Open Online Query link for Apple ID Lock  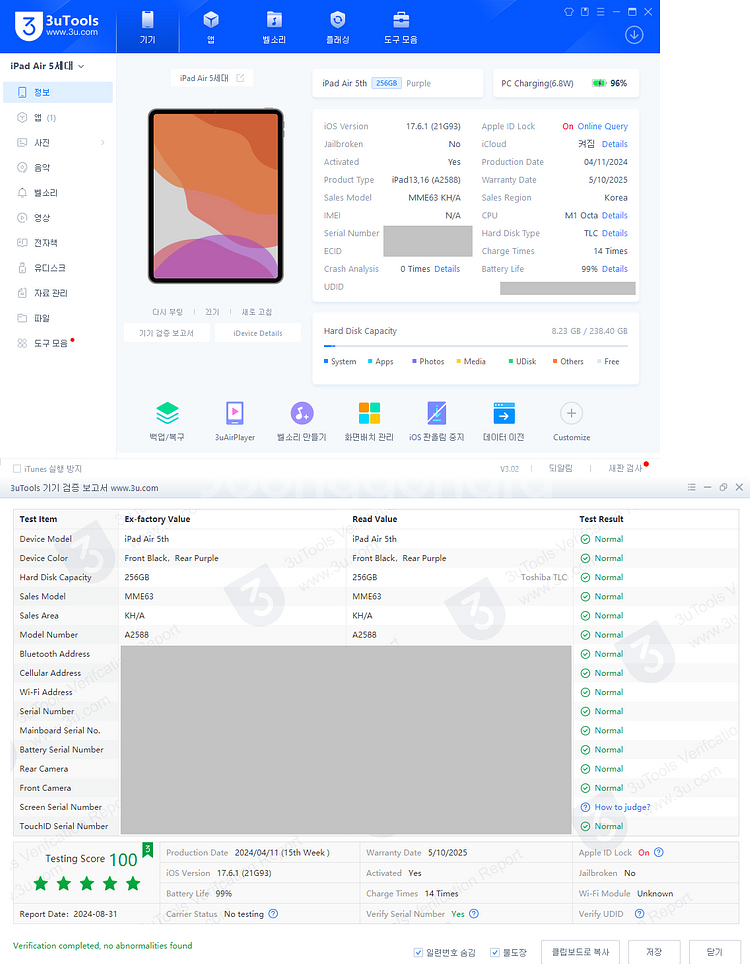click(602, 127)
